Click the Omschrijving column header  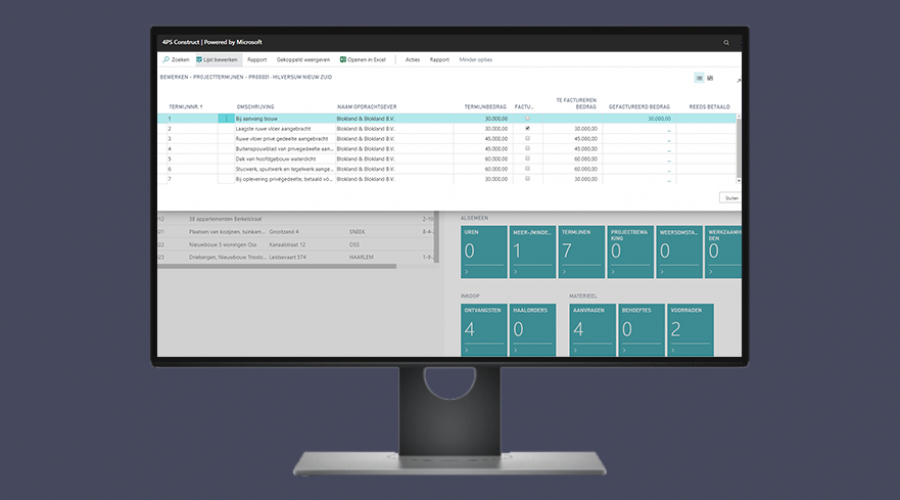pos(255,107)
